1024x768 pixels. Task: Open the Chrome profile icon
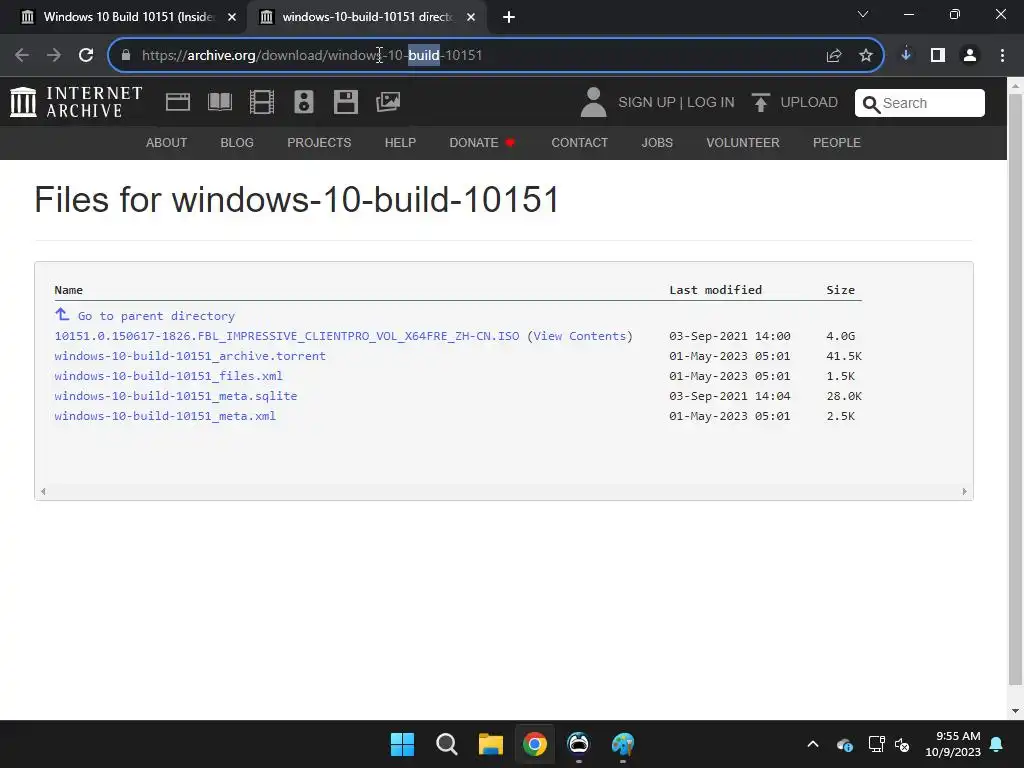970,55
